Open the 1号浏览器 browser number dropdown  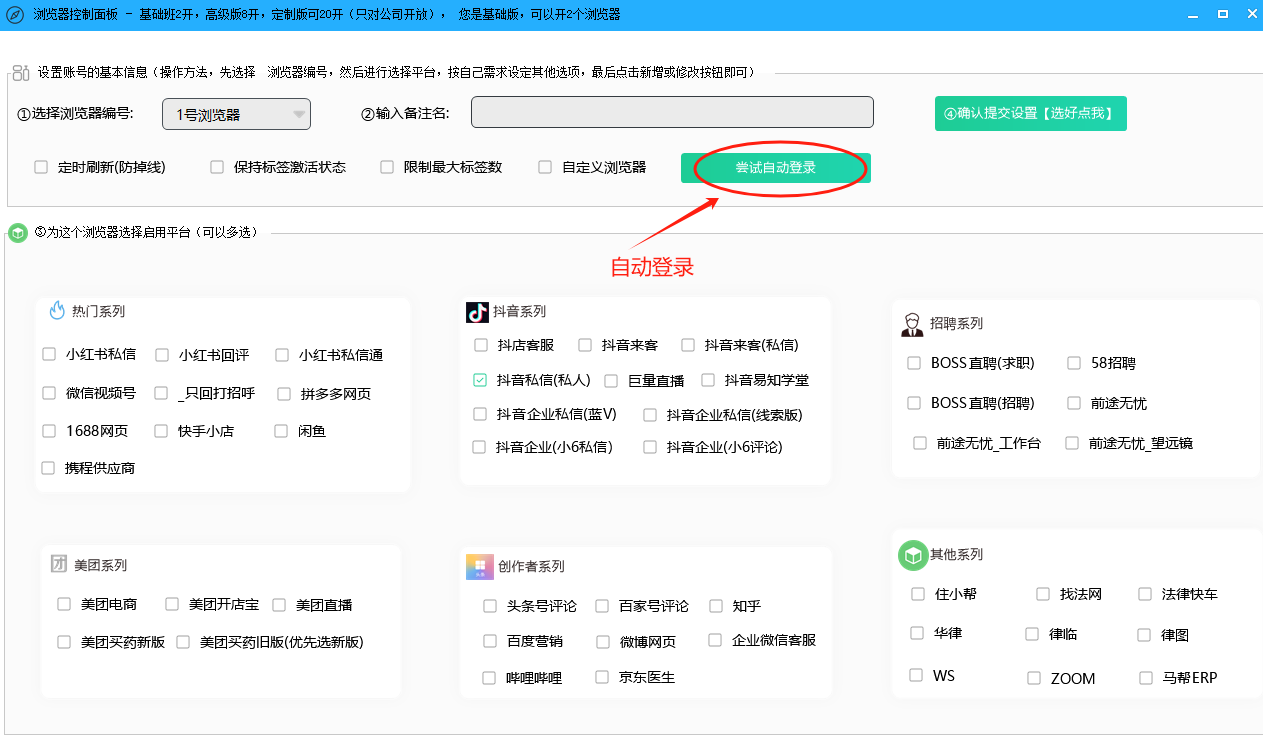coord(236,115)
